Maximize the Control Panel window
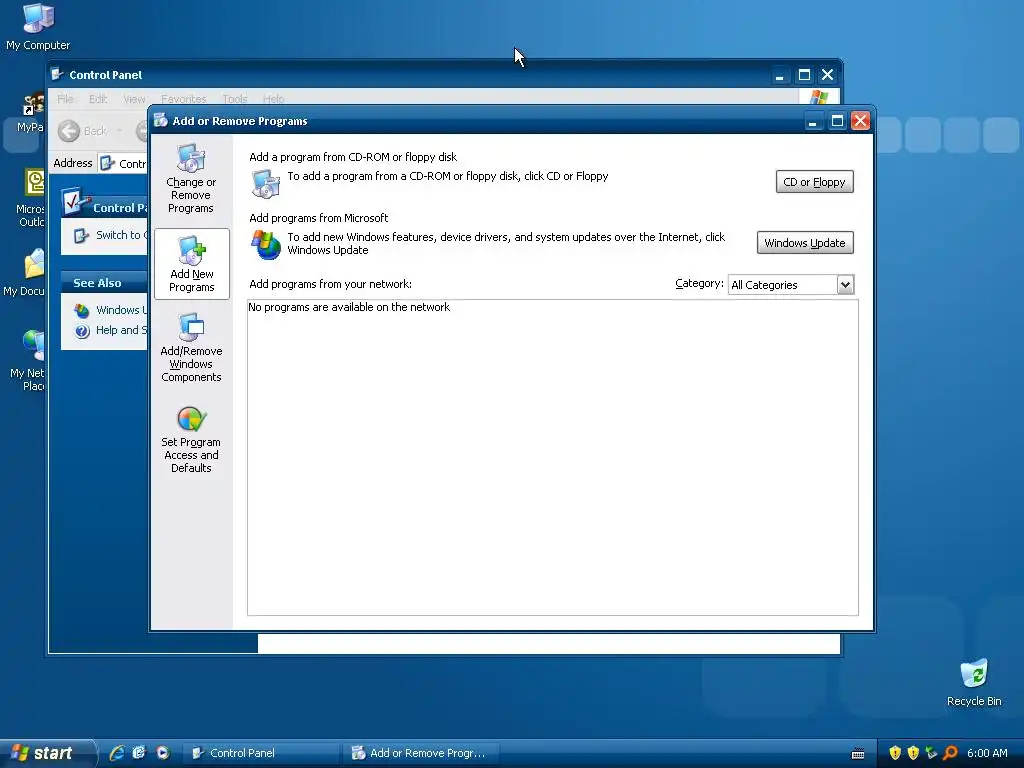This screenshot has width=1024, height=768. (804, 74)
